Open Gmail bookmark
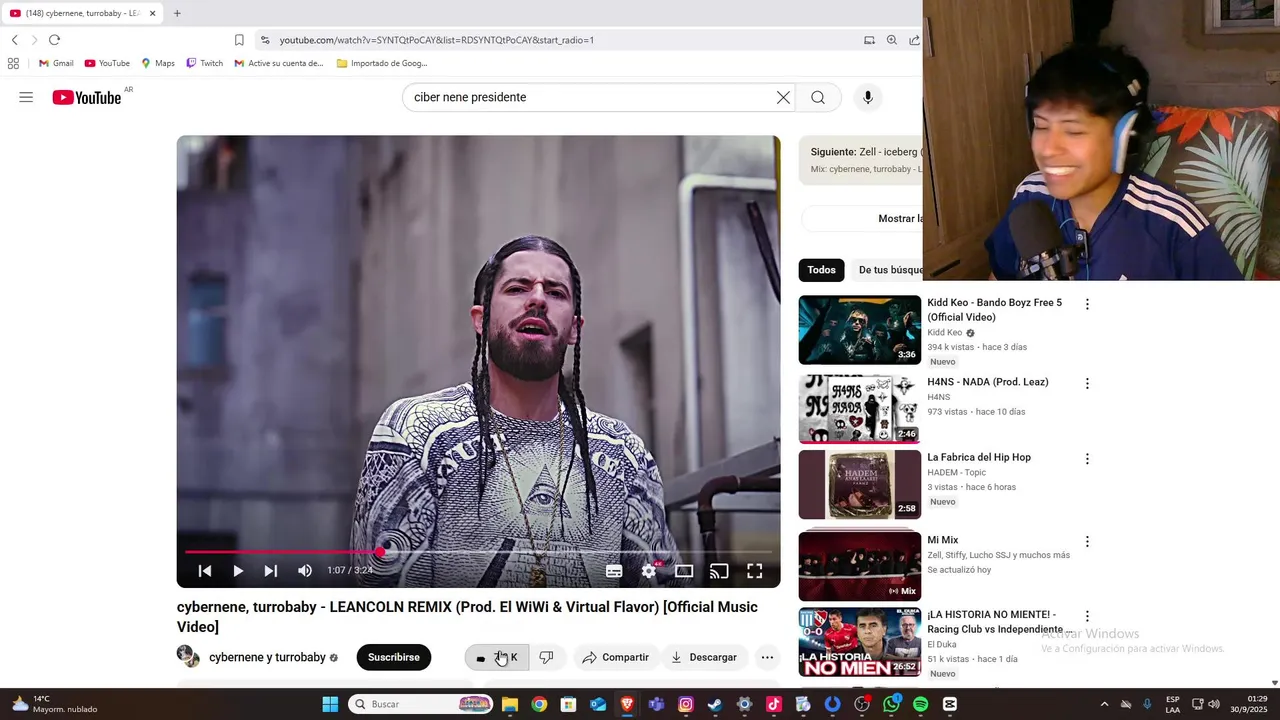Image resolution: width=1280 pixels, height=720 pixels. coord(56,63)
